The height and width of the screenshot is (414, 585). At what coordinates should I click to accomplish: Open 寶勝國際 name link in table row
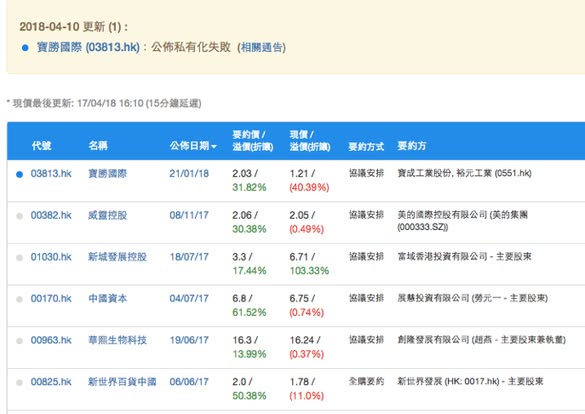tap(107, 173)
